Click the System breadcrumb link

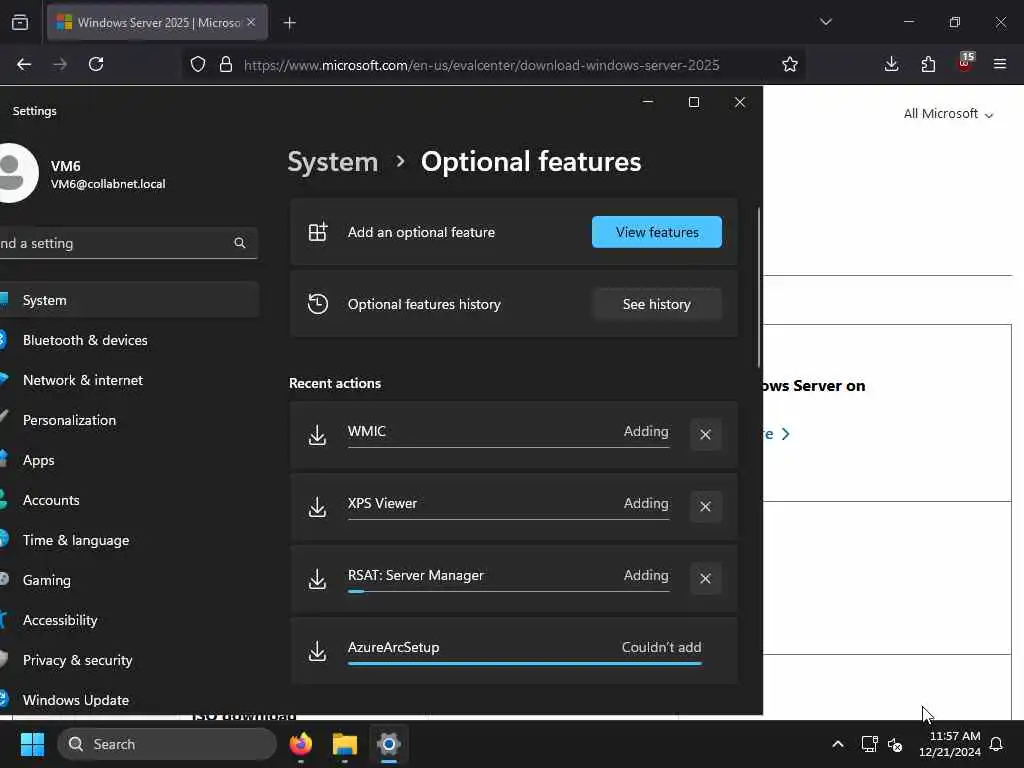pos(332,162)
